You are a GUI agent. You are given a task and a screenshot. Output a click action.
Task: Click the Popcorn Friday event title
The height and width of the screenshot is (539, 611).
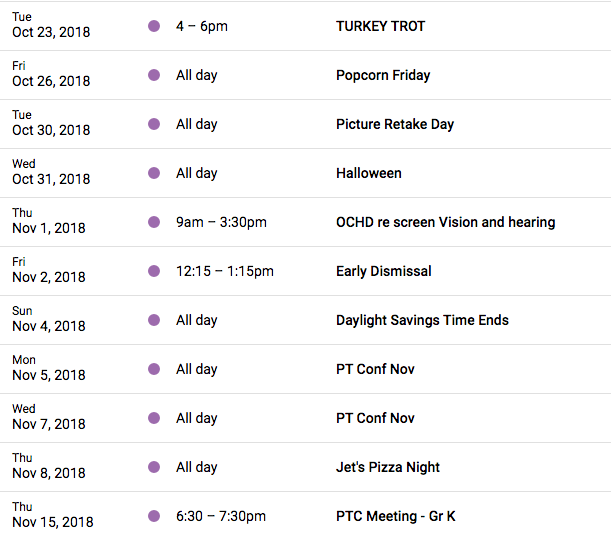pyautogui.click(x=383, y=75)
